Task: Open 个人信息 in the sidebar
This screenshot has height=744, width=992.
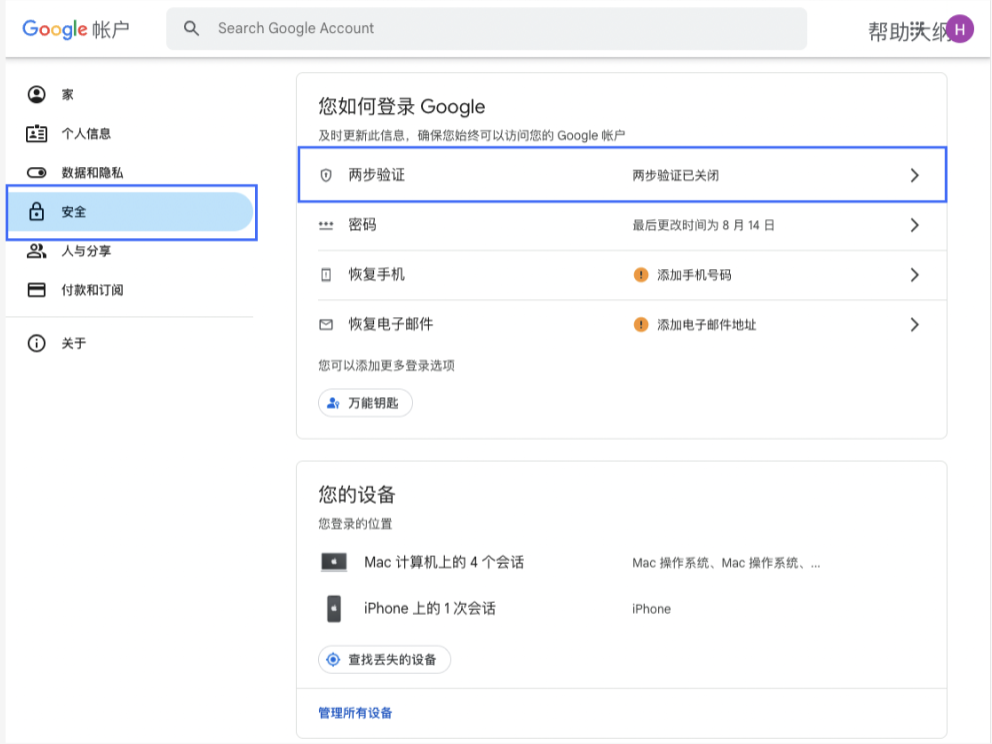Action: point(86,134)
